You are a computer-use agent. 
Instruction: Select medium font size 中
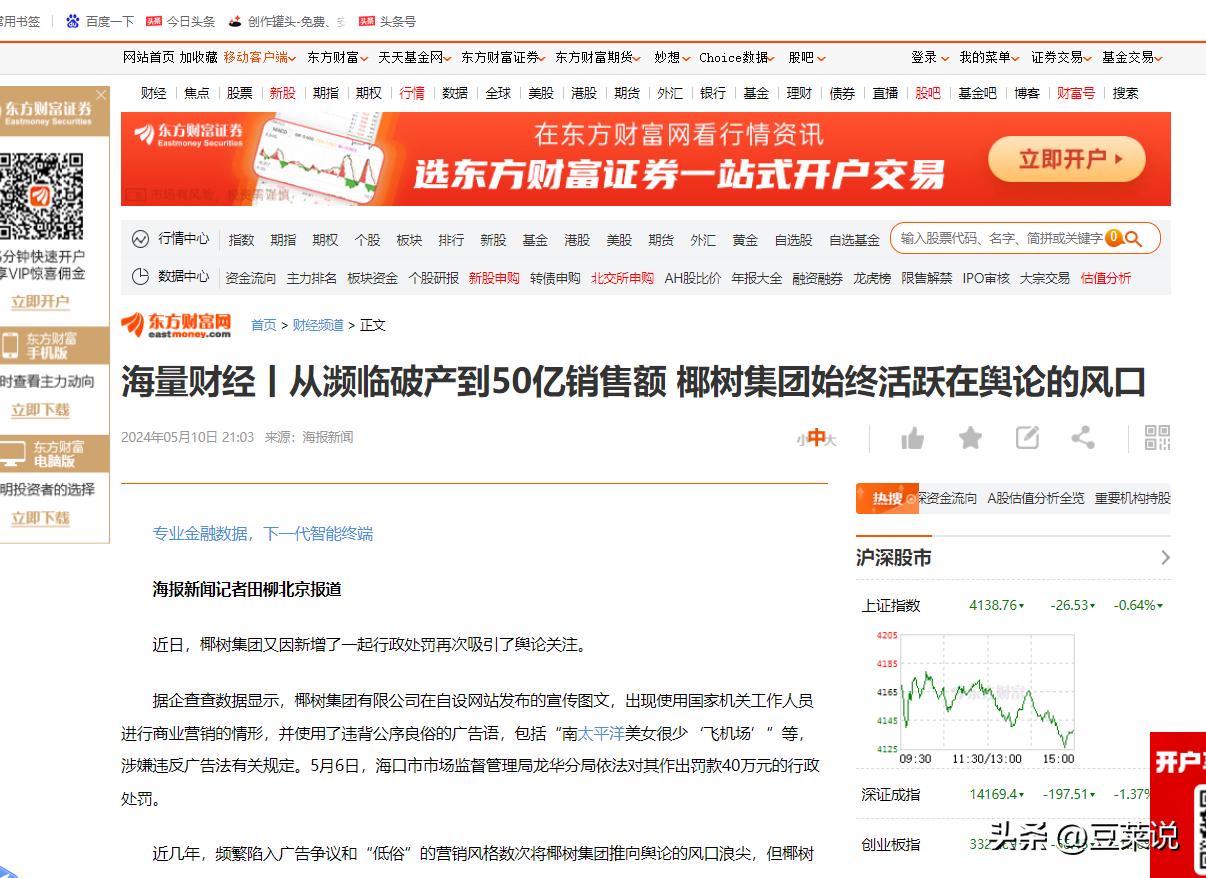(816, 437)
